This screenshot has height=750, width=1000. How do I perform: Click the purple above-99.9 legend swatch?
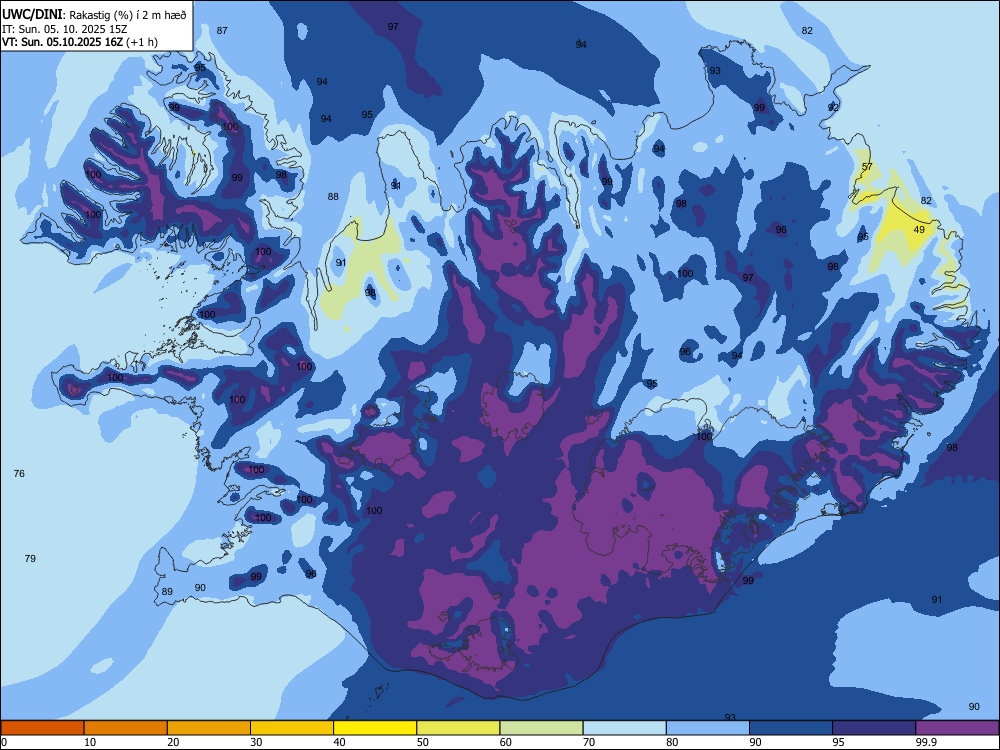pyautogui.click(x=957, y=728)
